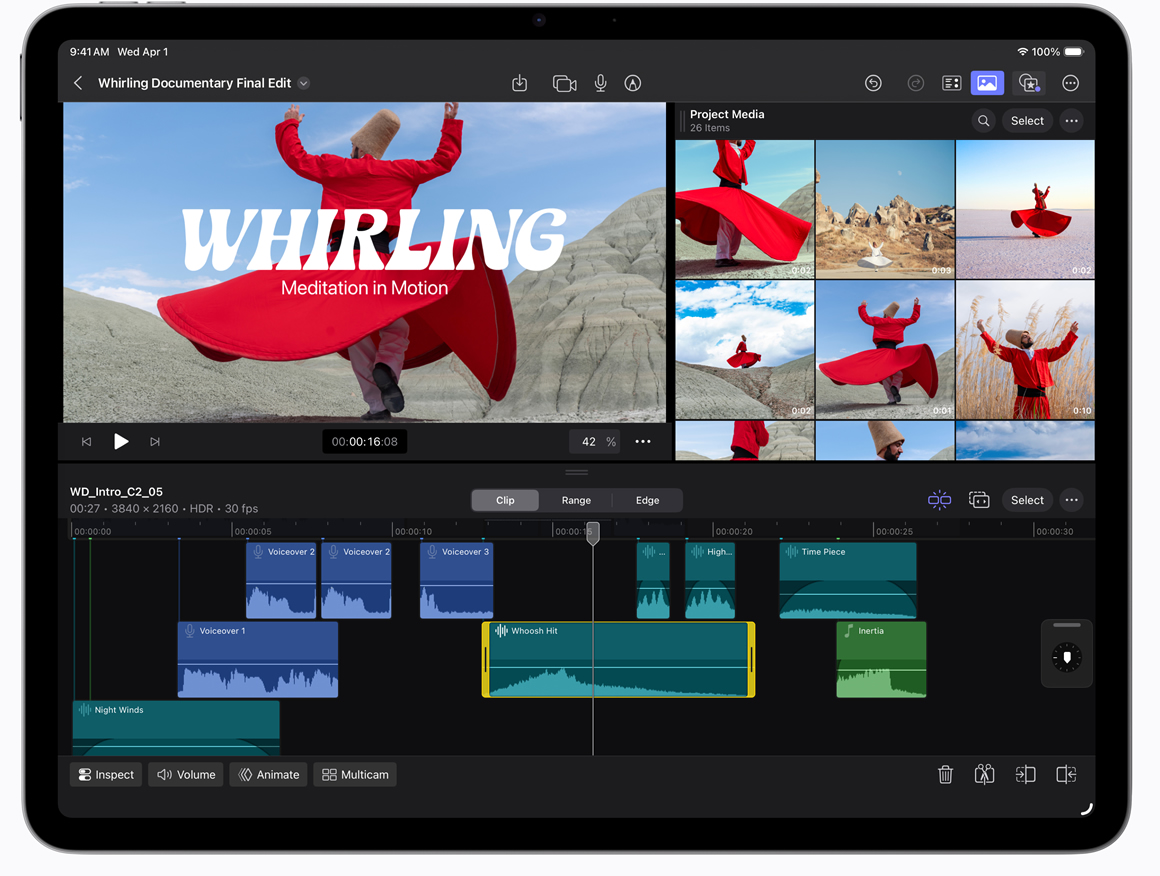Viewport: 1160px width, 876px height.
Task: Toggle timeline snapping icon
Action: coord(939,500)
